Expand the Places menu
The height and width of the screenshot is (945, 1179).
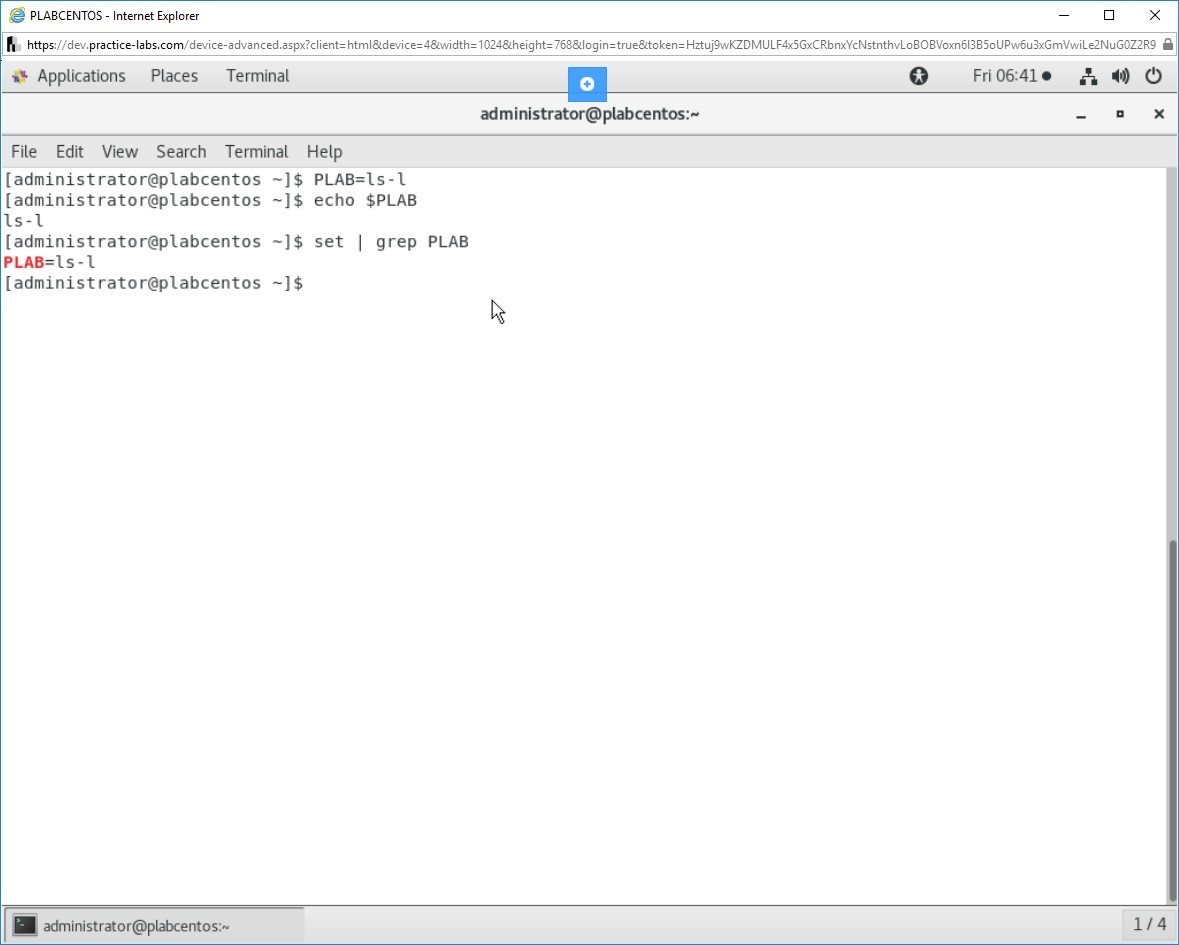coord(174,76)
